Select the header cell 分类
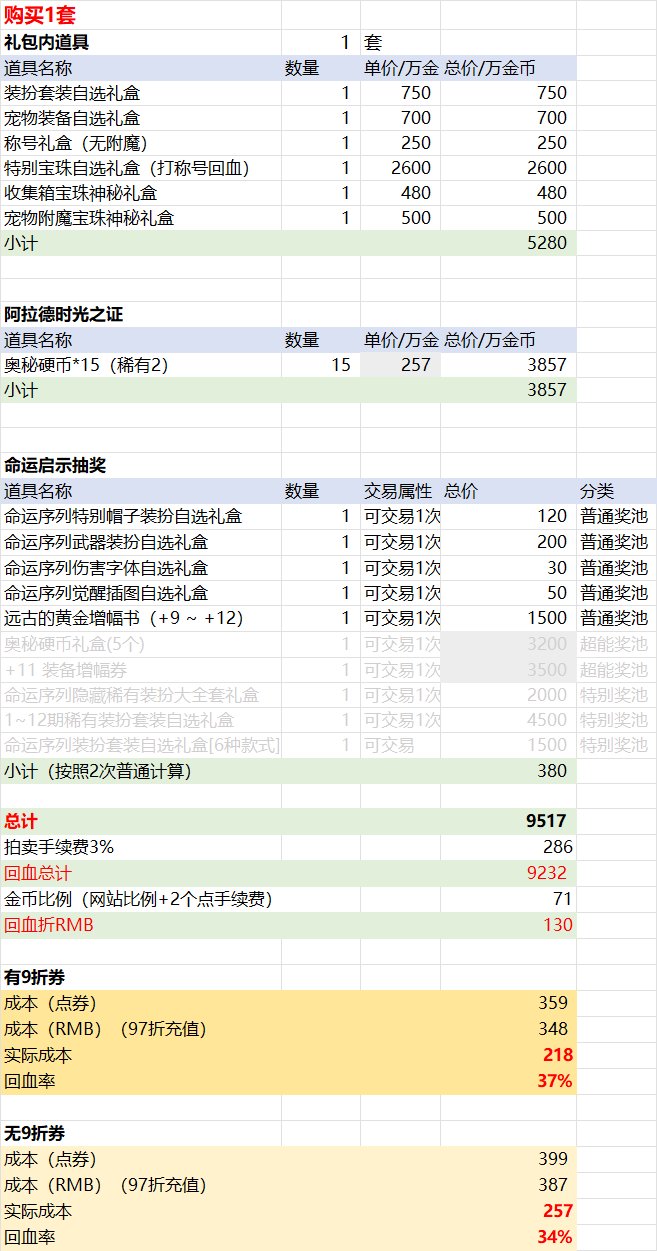 click(x=597, y=491)
